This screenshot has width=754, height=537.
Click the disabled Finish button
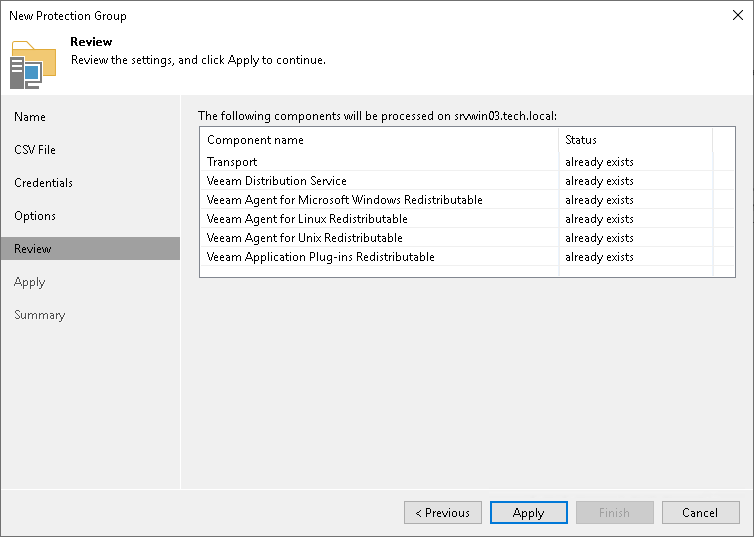click(614, 512)
